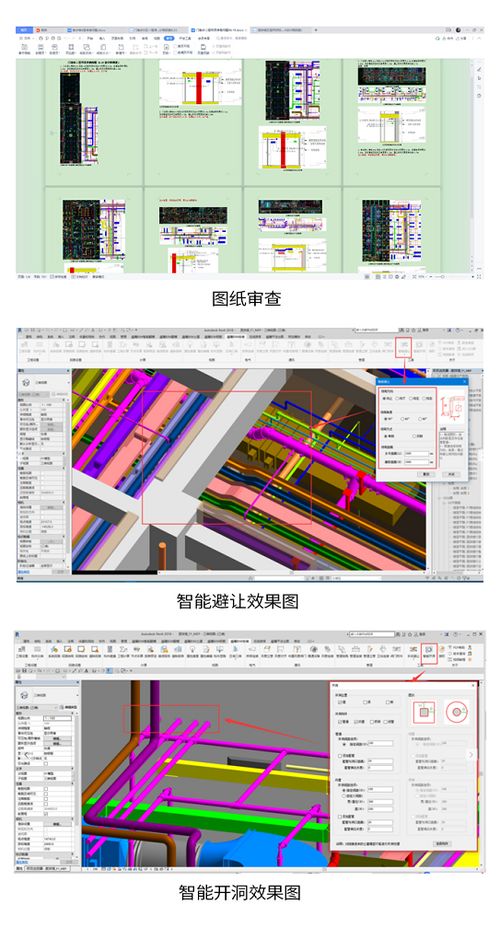Click the avoidance height input field
Screen dimensions: 500x928
pos(417,462)
